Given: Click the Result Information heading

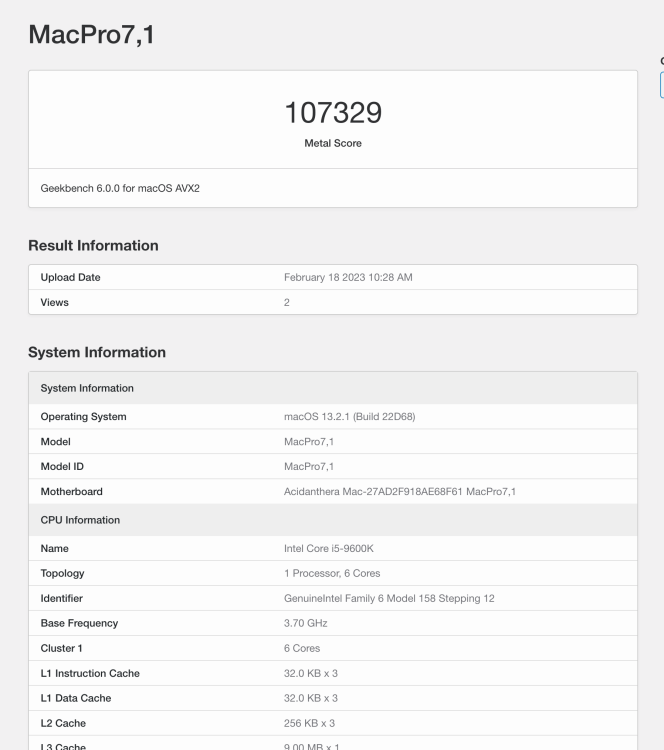Looking at the screenshot, I should [x=93, y=245].
